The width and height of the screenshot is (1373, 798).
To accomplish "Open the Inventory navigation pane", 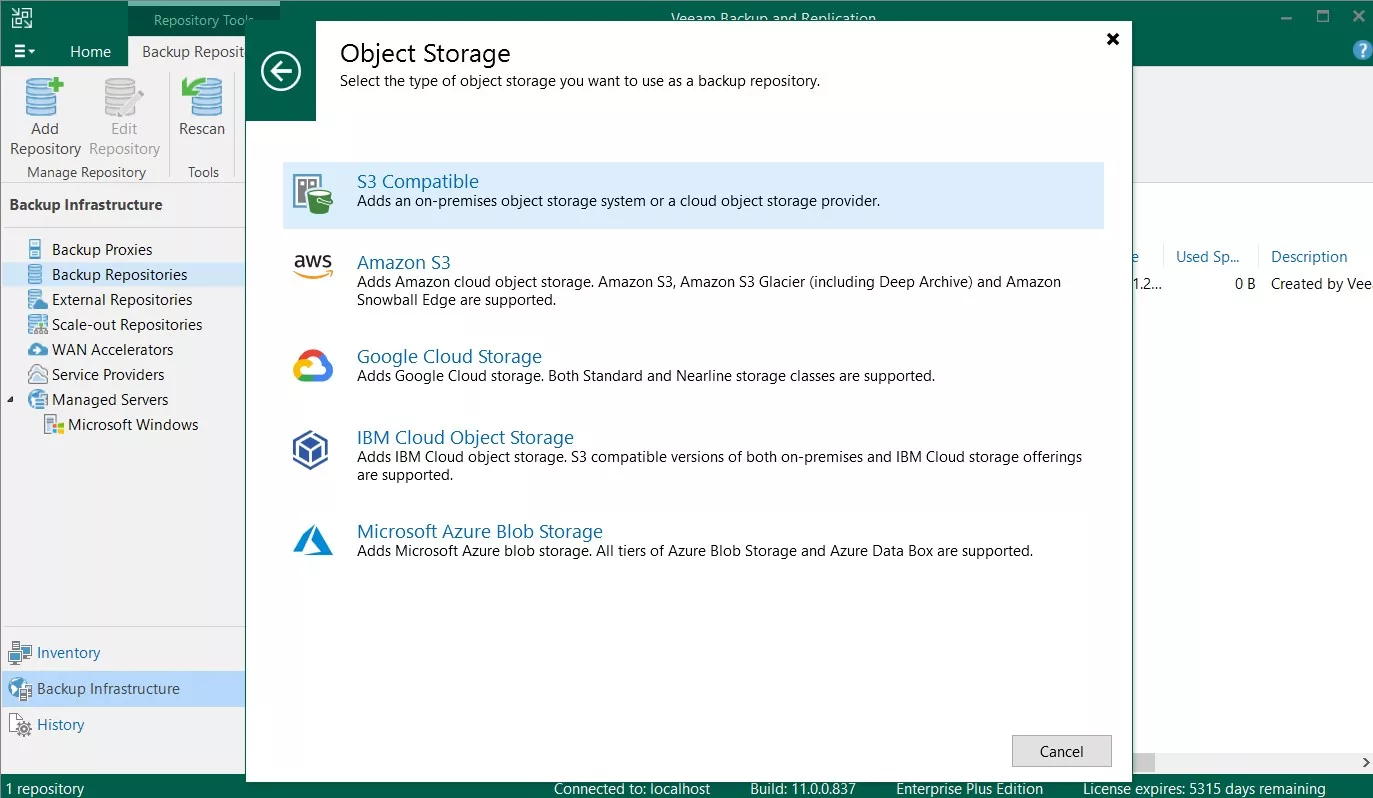I will point(68,653).
